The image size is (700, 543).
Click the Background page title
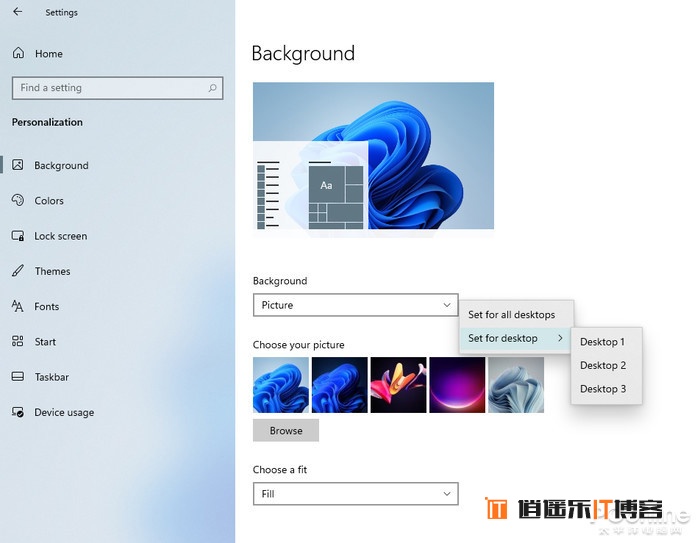pos(303,54)
